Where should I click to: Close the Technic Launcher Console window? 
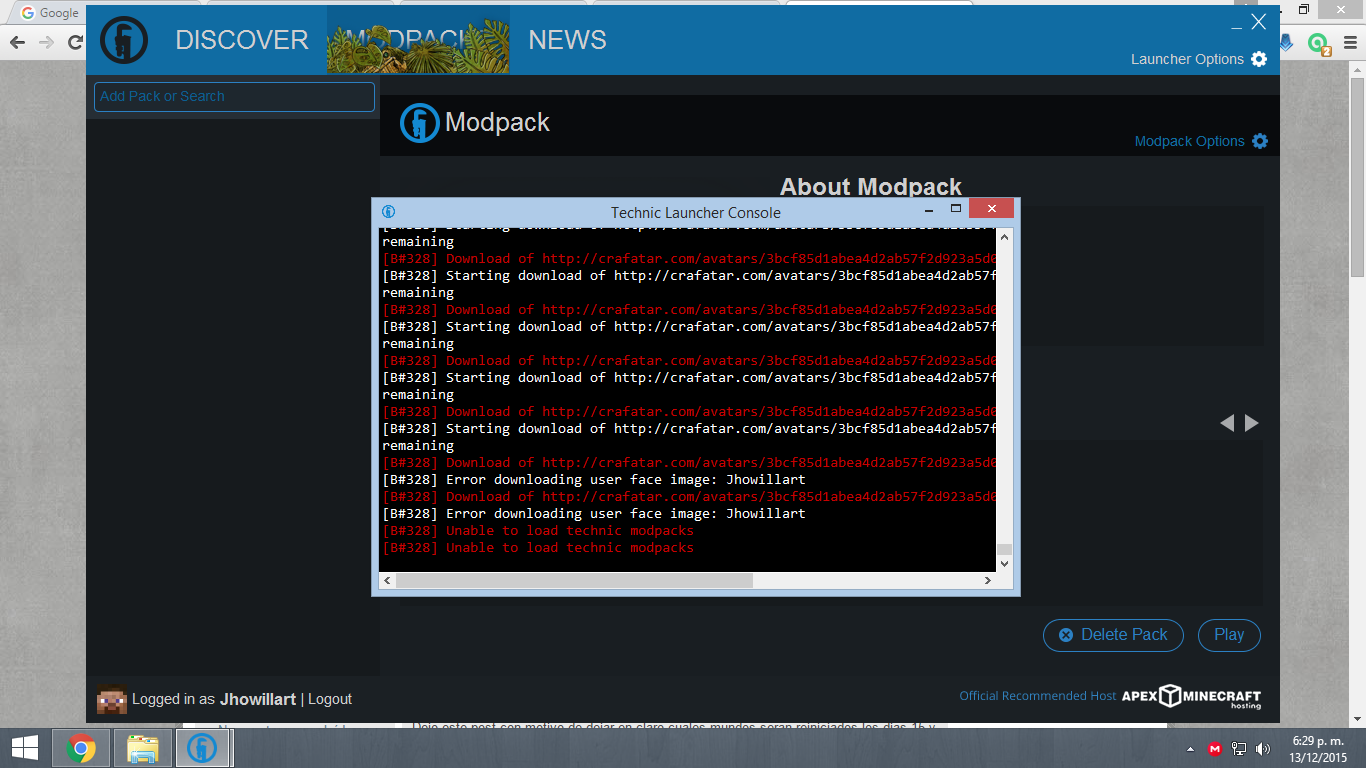click(991, 208)
